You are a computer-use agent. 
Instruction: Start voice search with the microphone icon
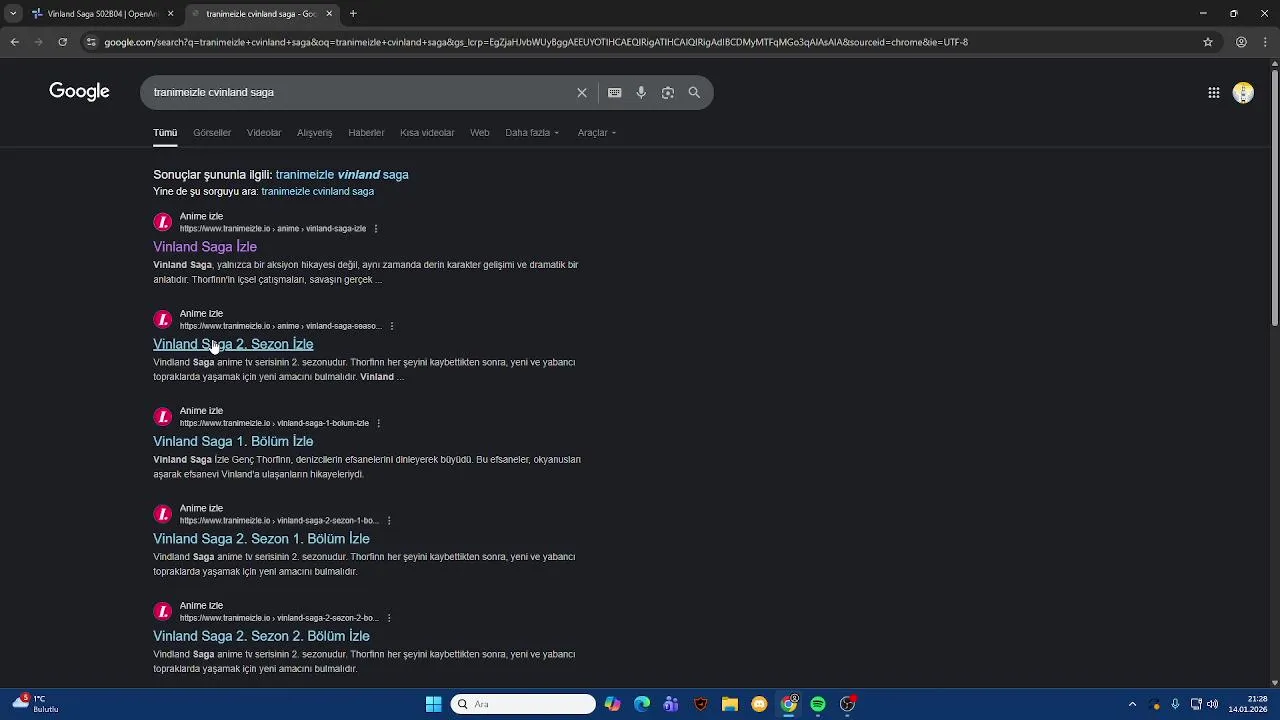click(x=641, y=92)
